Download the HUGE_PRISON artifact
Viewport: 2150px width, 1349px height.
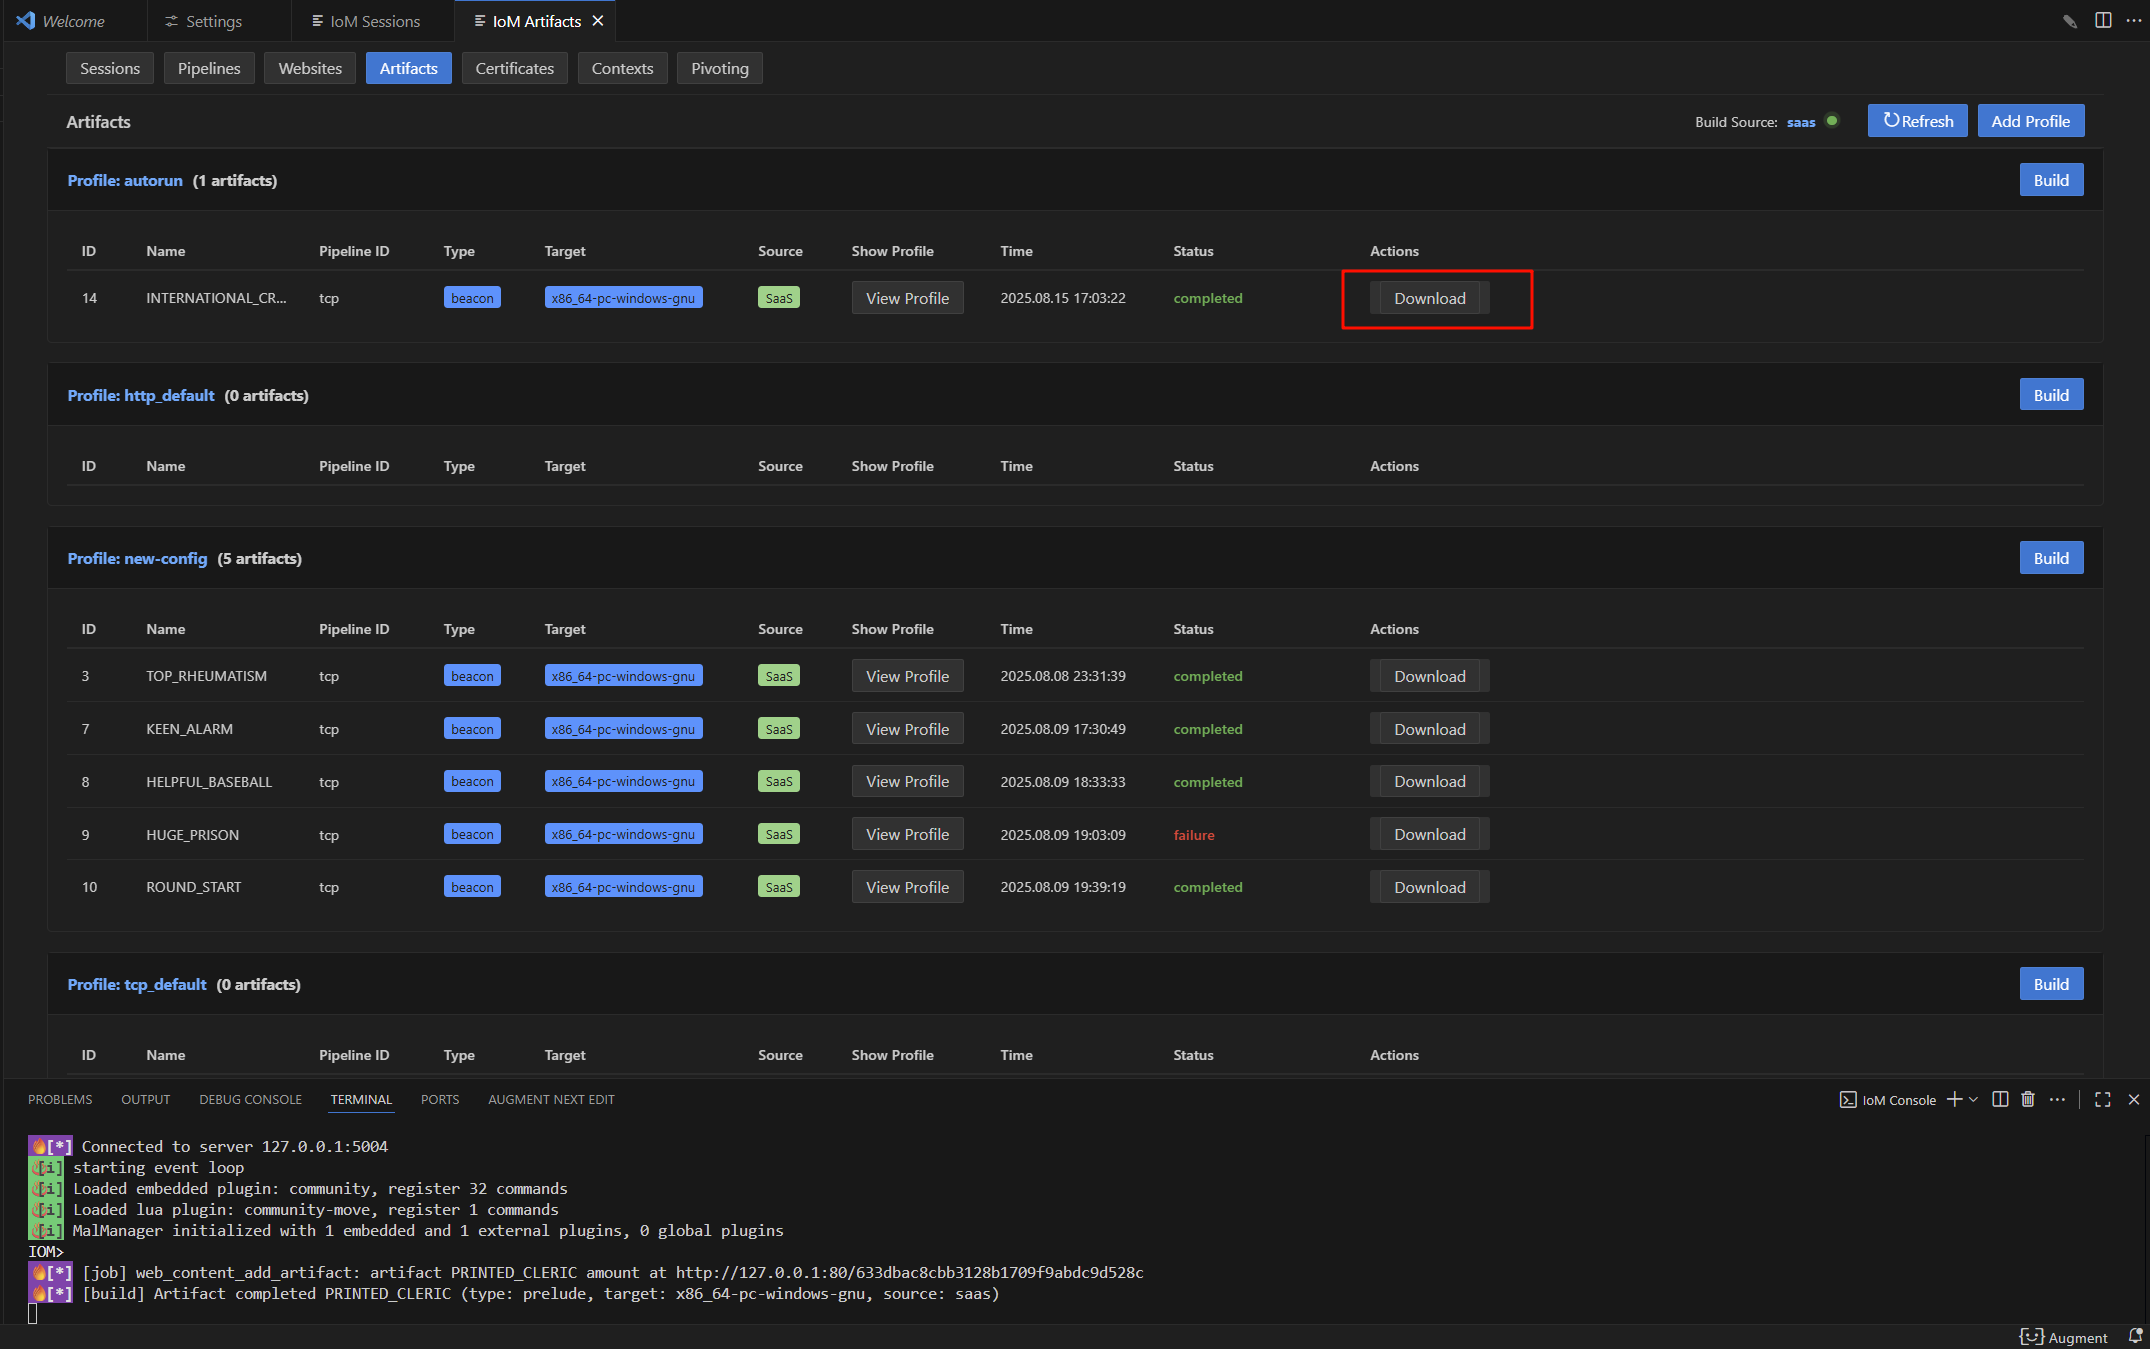pos(1430,834)
